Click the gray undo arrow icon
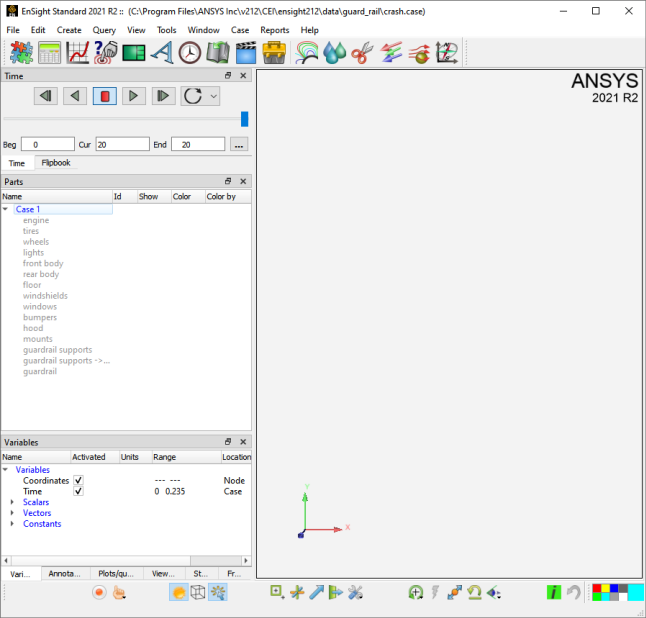 [574, 593]
